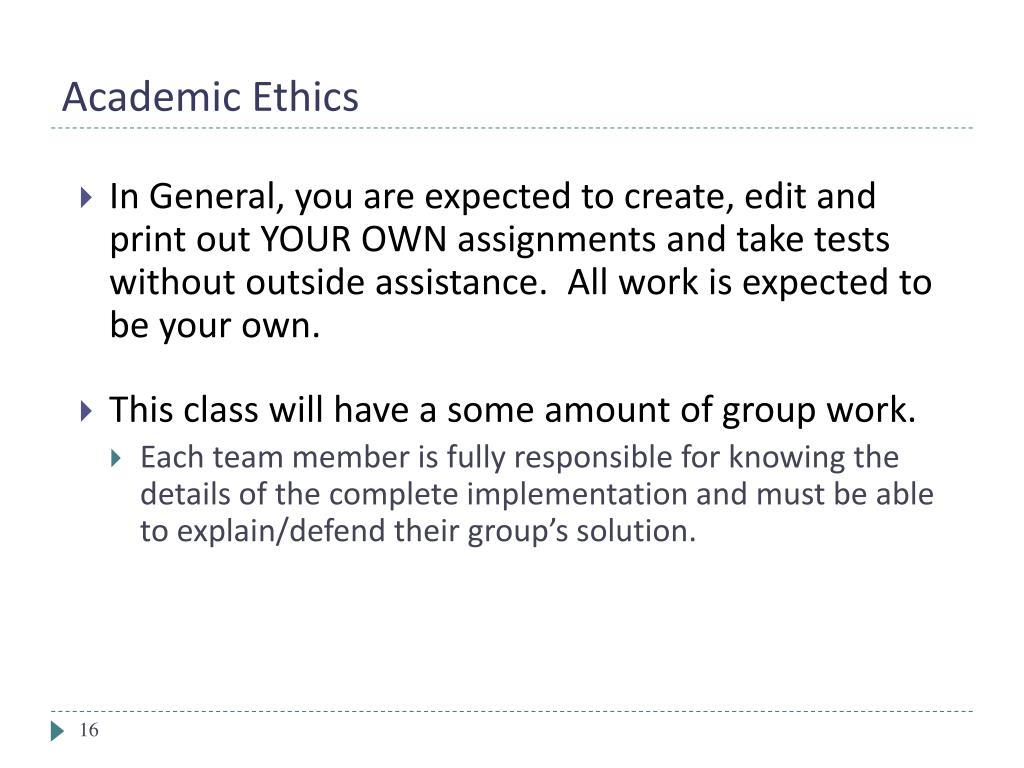Click the teal arrow beside slide number 16
This screenshot has width=1024, height=768.
pos(57,731)
